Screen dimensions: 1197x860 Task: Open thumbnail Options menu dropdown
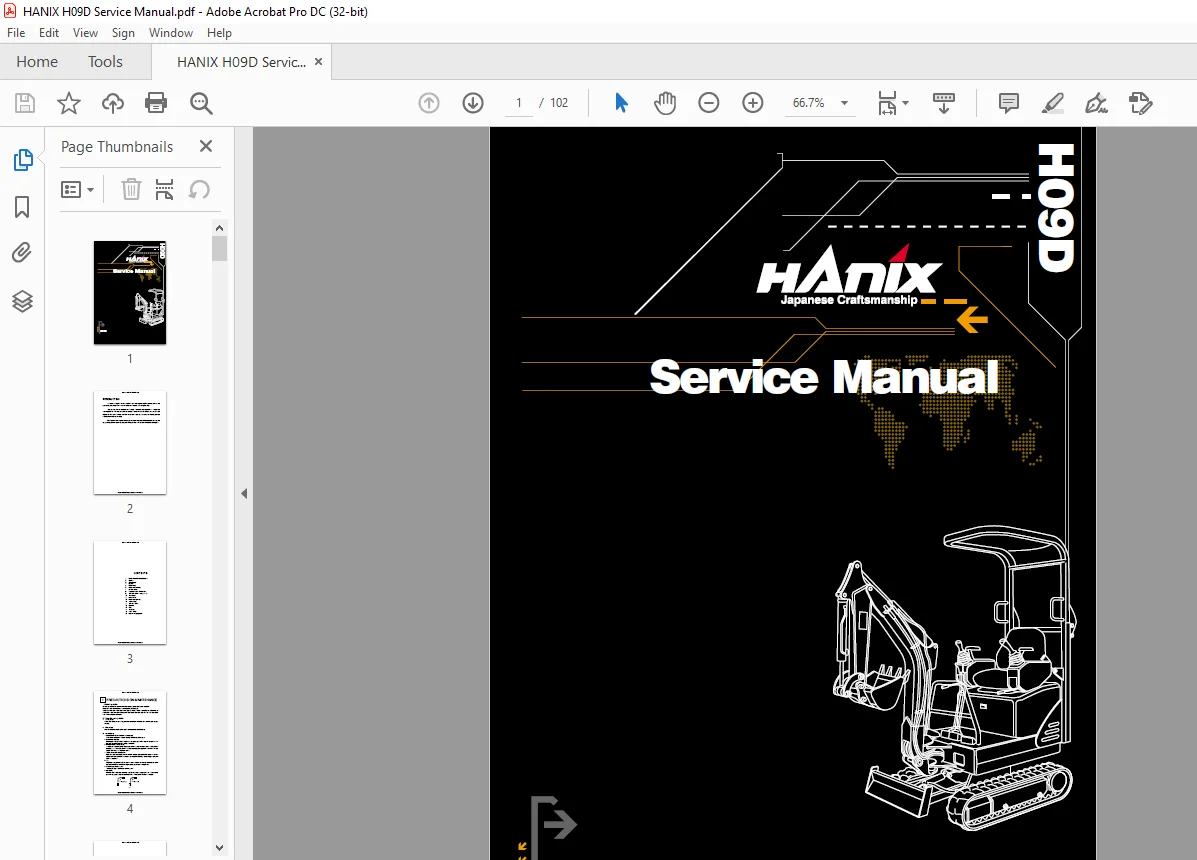(x=77, y=189)
